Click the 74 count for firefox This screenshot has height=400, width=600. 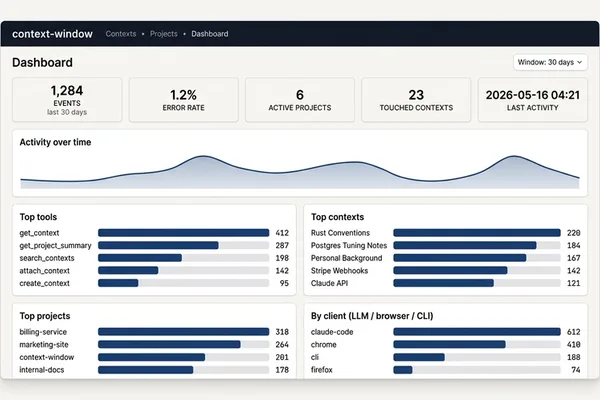tap(576, 370)
